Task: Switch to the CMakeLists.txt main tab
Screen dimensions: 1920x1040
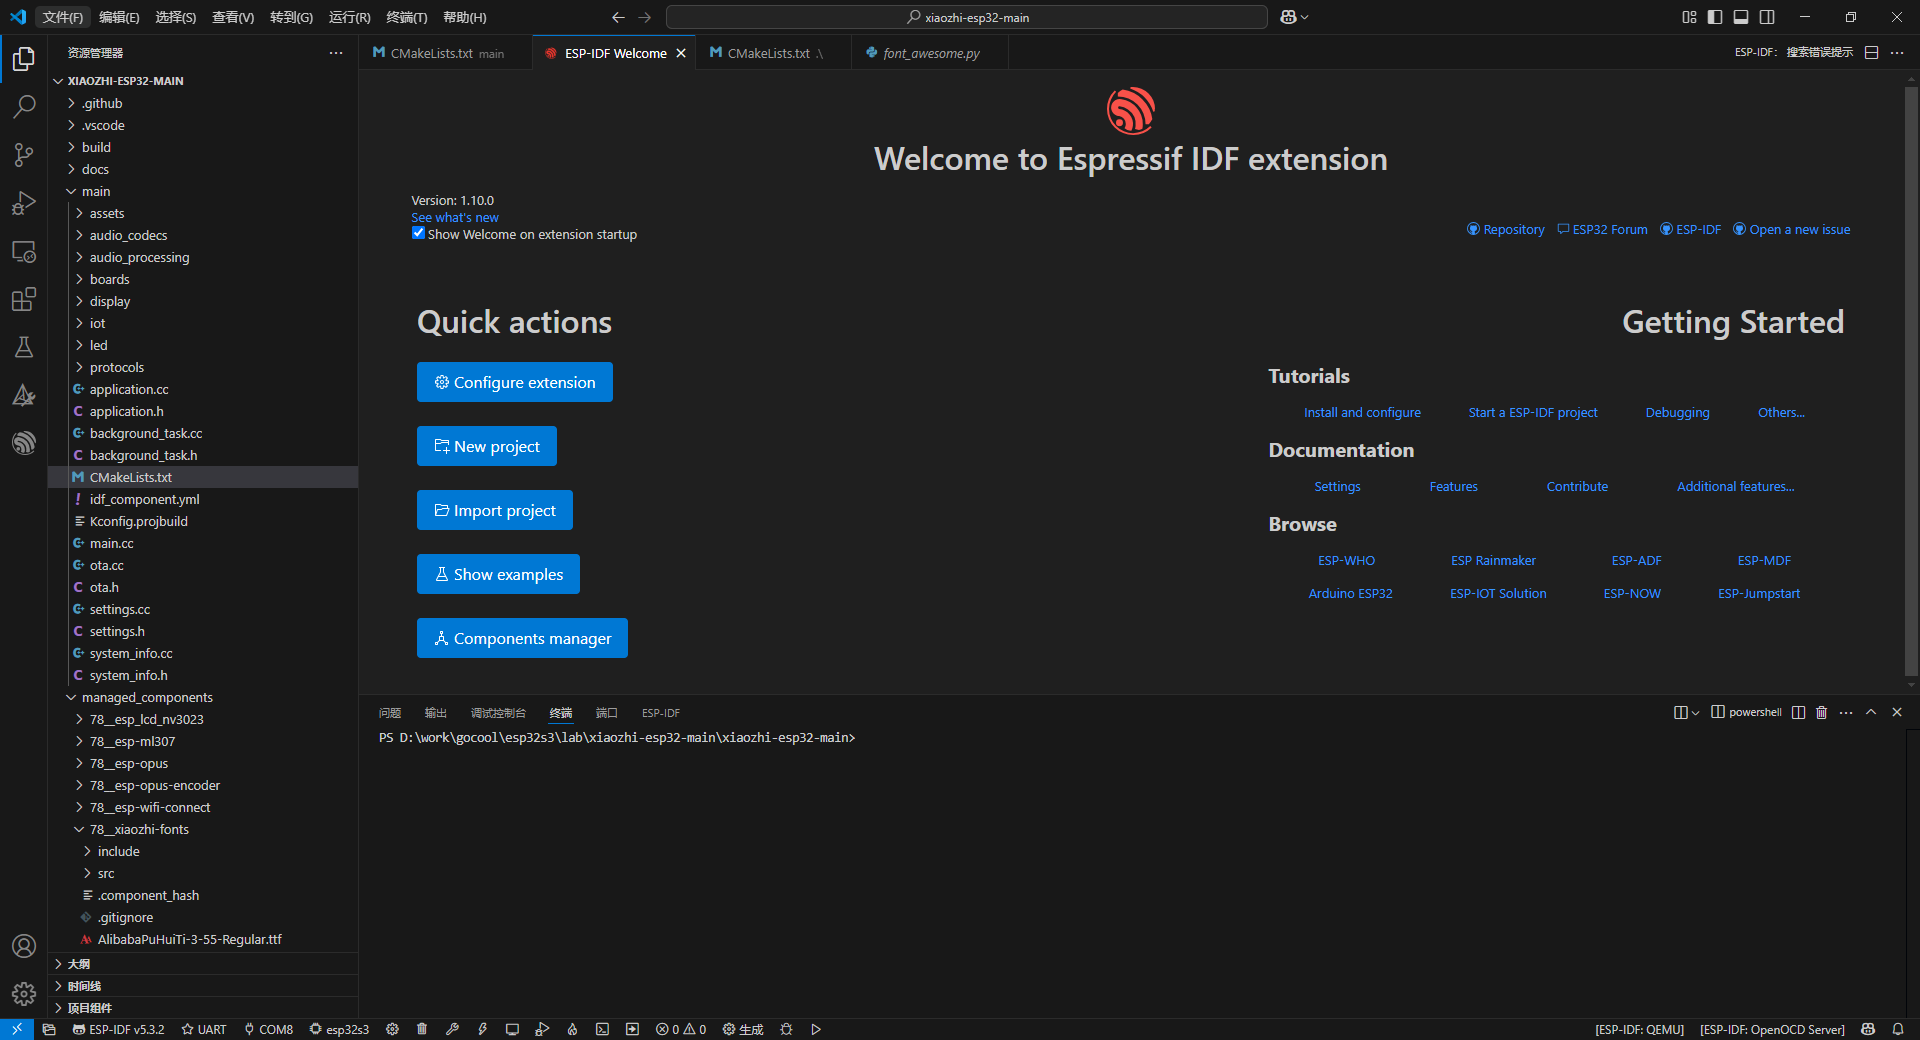Action: coord(446,53)
